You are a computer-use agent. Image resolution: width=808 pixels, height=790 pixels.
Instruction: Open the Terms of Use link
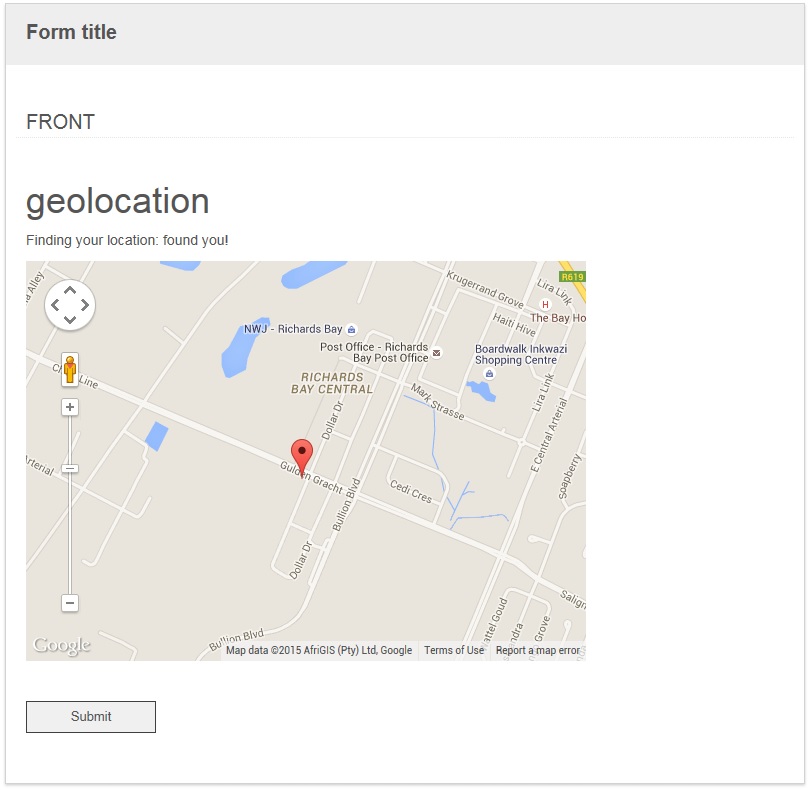[x=454, y=650]
